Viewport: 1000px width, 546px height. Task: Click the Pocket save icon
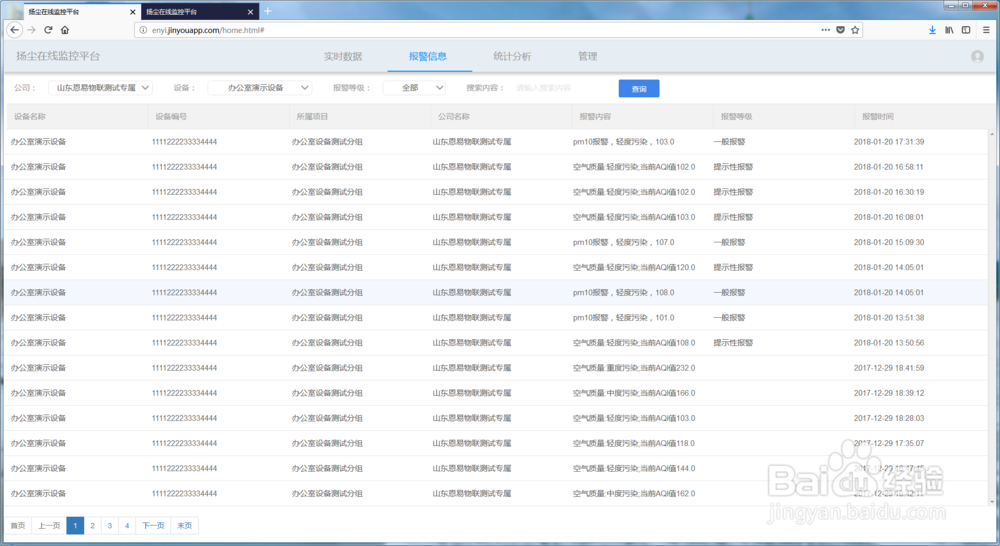[841, 30]
